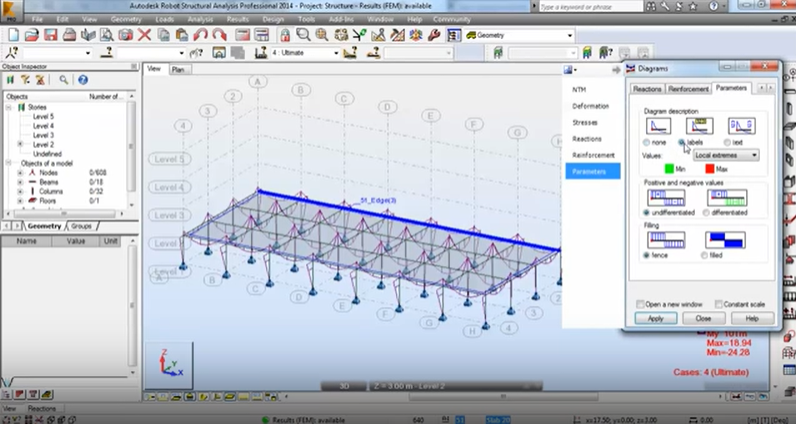This screenshot has width=796, height=424.
Task: Click the Save icon in the toolbar
Action: pyautogui.click(x=51, y=35)
